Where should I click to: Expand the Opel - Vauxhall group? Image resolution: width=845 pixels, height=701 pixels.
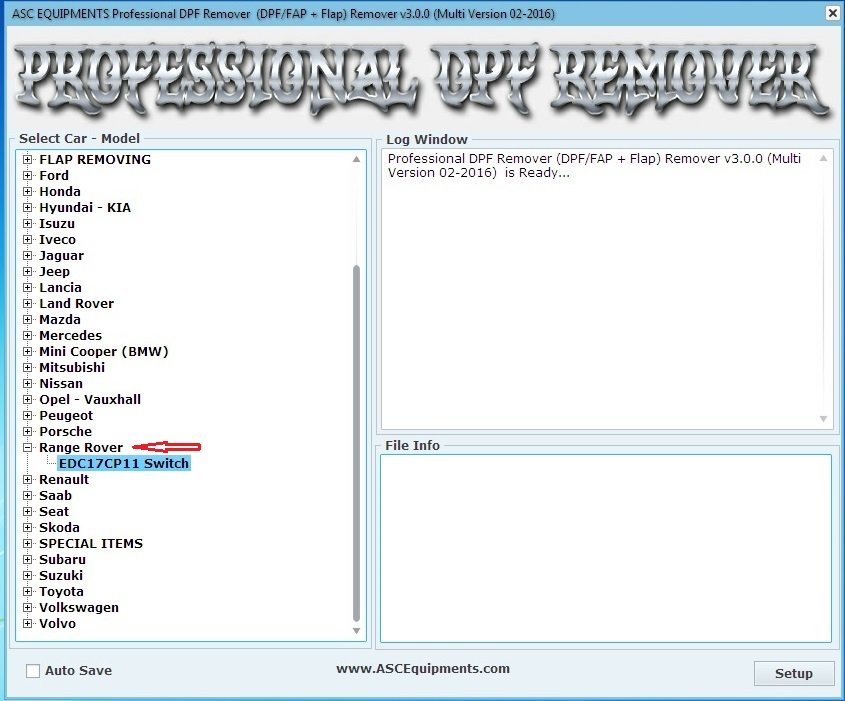point(28,399)
